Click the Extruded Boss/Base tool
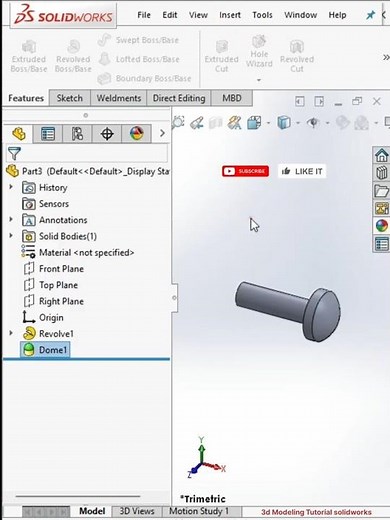The image size is (390, 520). coord(29,56)
